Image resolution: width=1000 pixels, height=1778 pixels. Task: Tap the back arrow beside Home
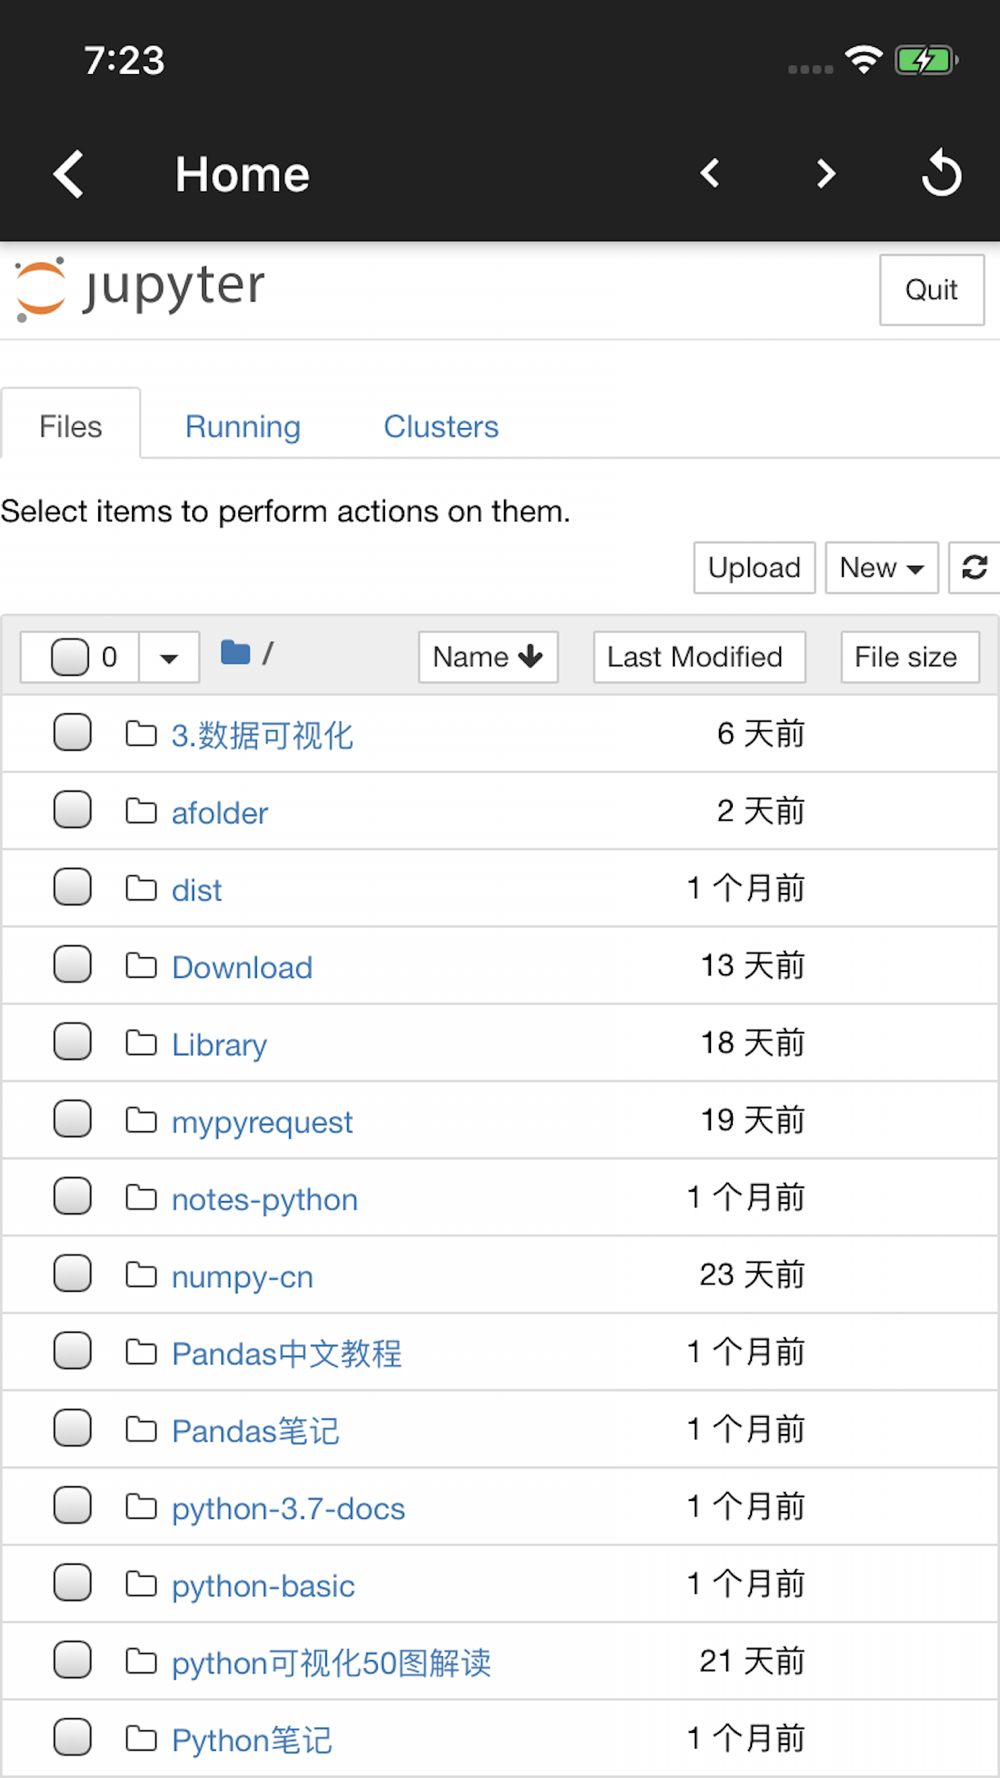(x=68, y=175)
